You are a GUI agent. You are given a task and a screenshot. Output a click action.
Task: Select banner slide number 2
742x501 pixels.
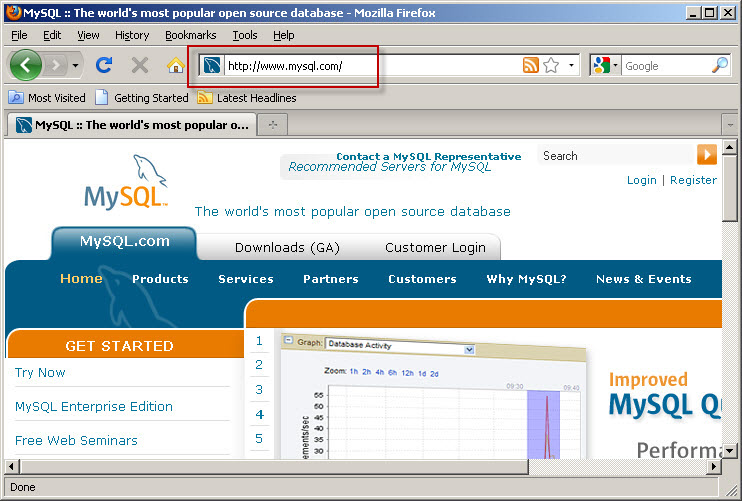[259, 365]
